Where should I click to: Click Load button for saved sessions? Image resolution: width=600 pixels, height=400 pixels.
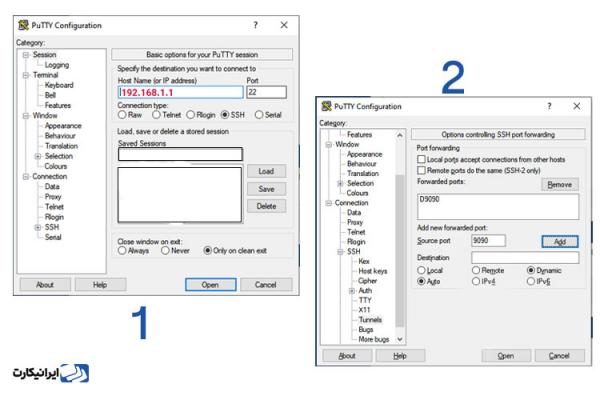[x=266, y=171]
